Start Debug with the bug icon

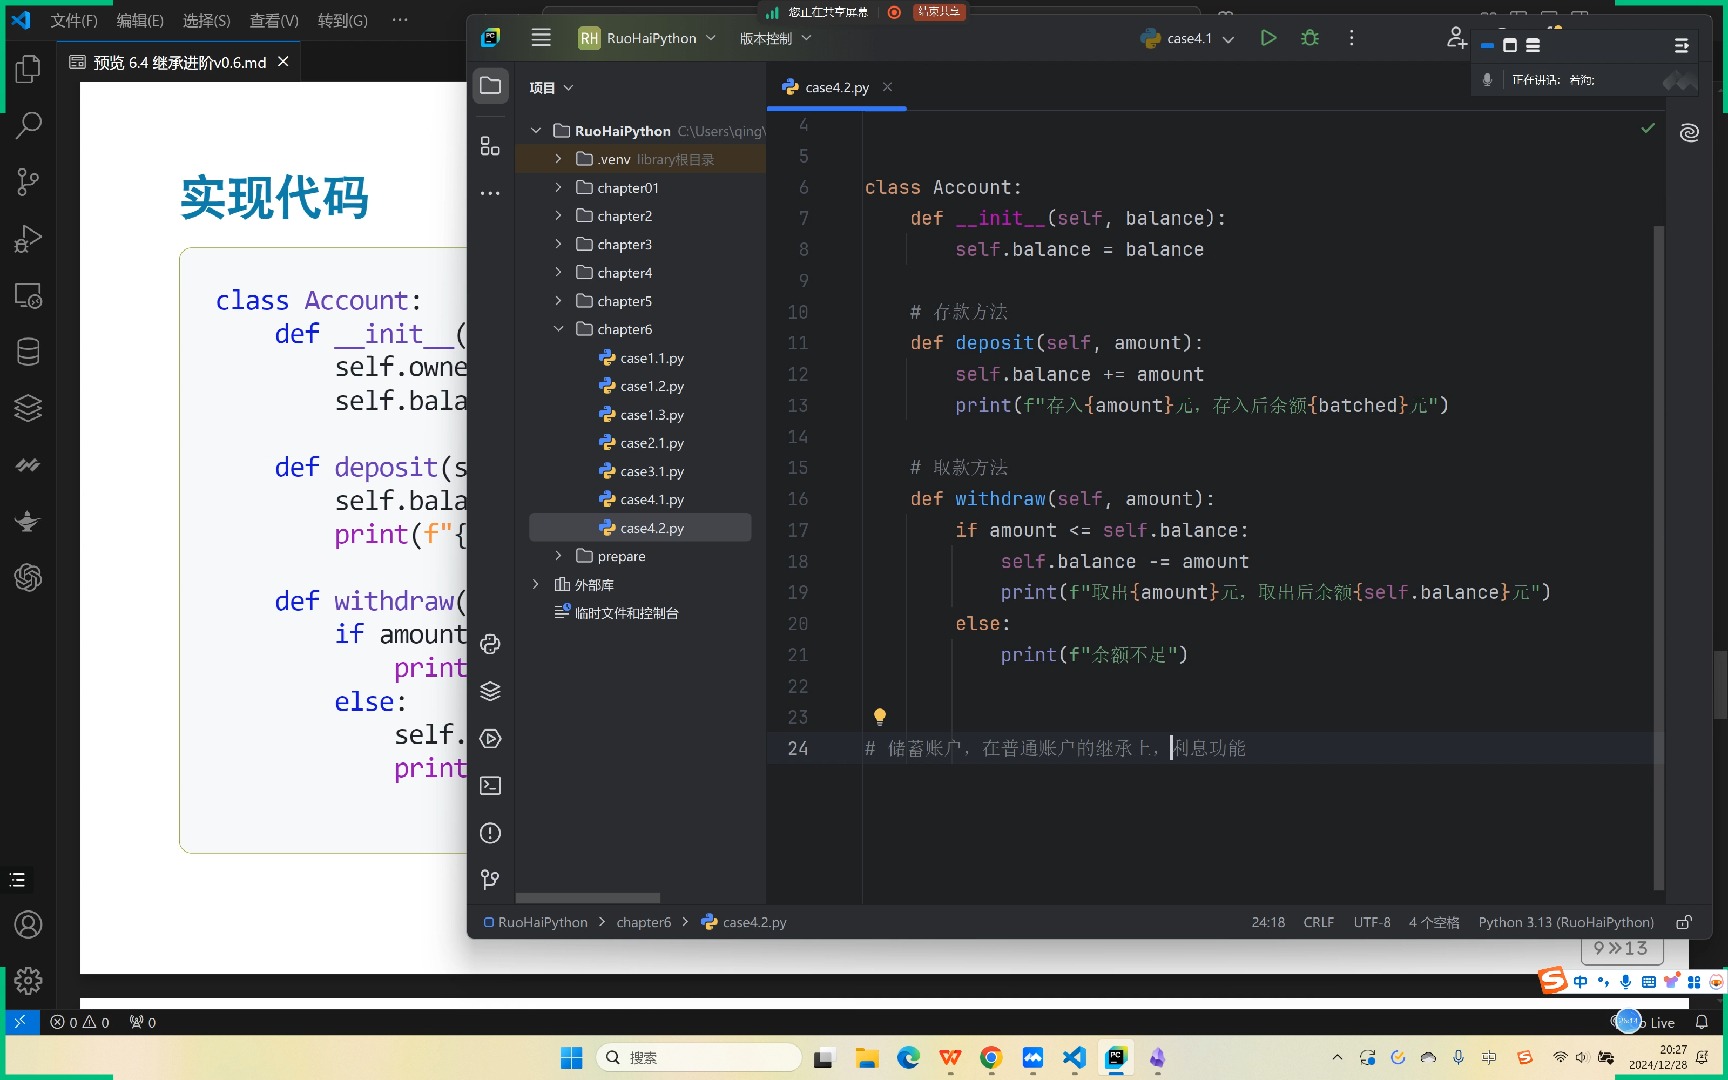point(1310,38)
